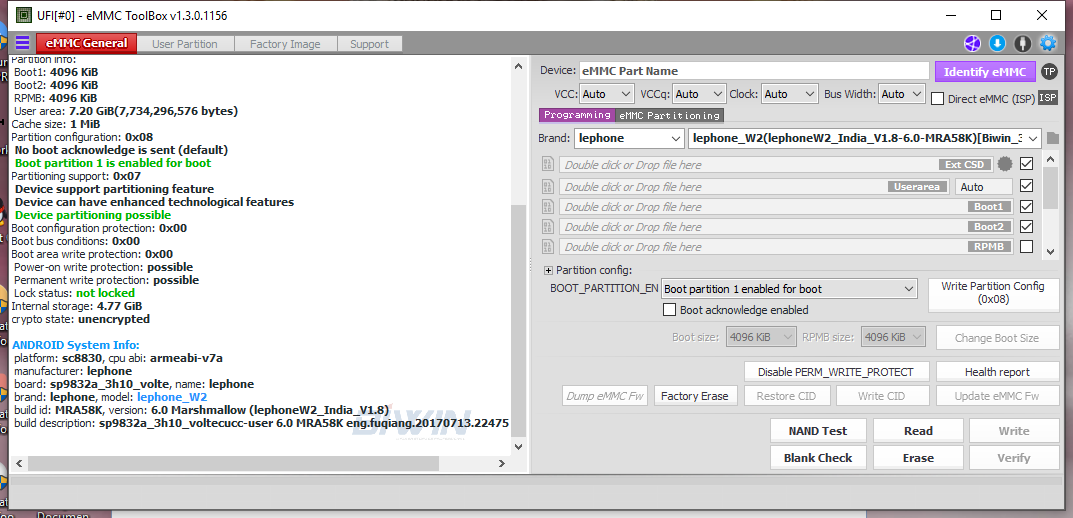Click the black plug connector icon
1073x518 pixels.
point(1022,44)
